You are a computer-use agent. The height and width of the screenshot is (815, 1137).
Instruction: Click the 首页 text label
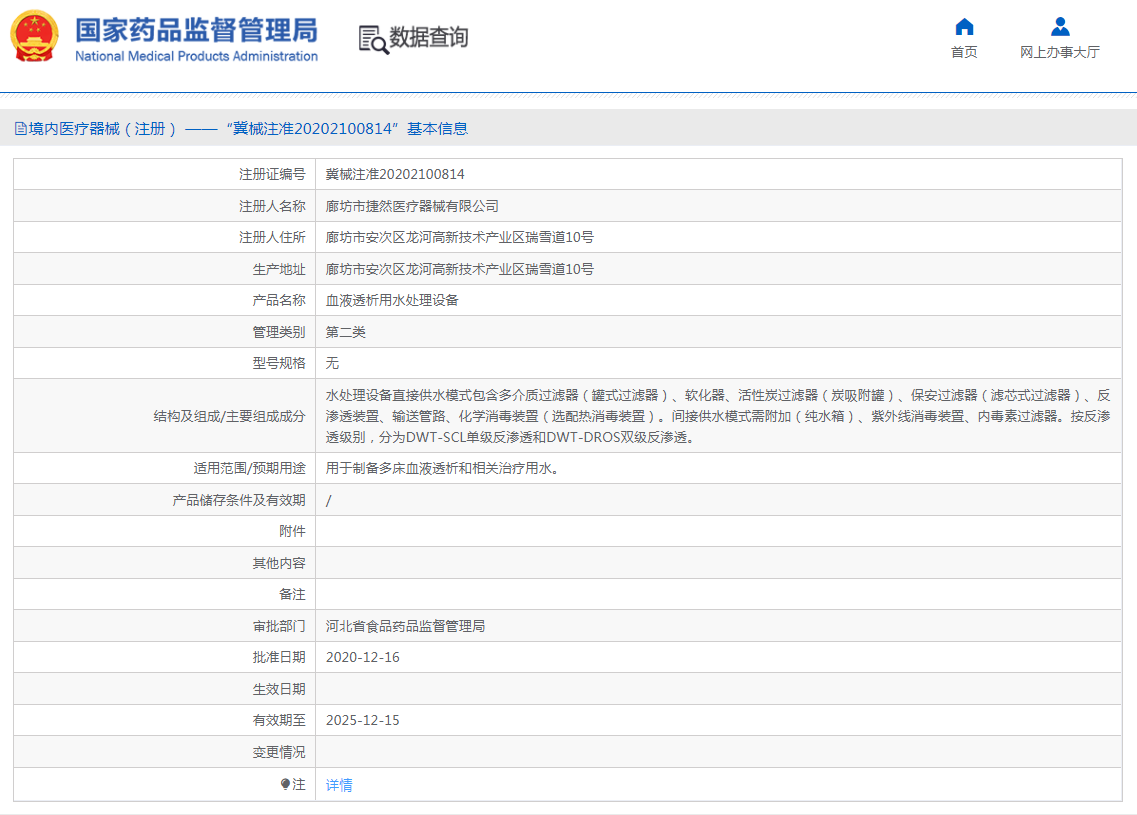point(964,52)
